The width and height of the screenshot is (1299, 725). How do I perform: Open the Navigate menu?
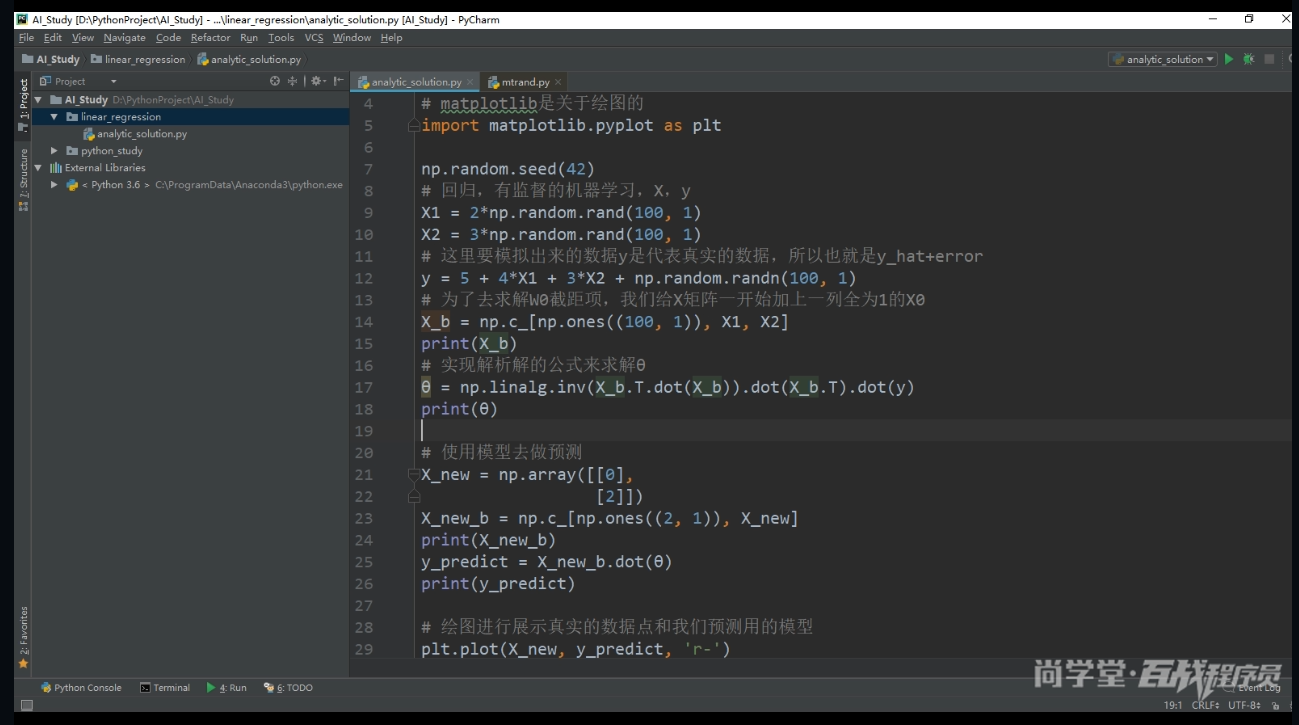click(125, 38)
